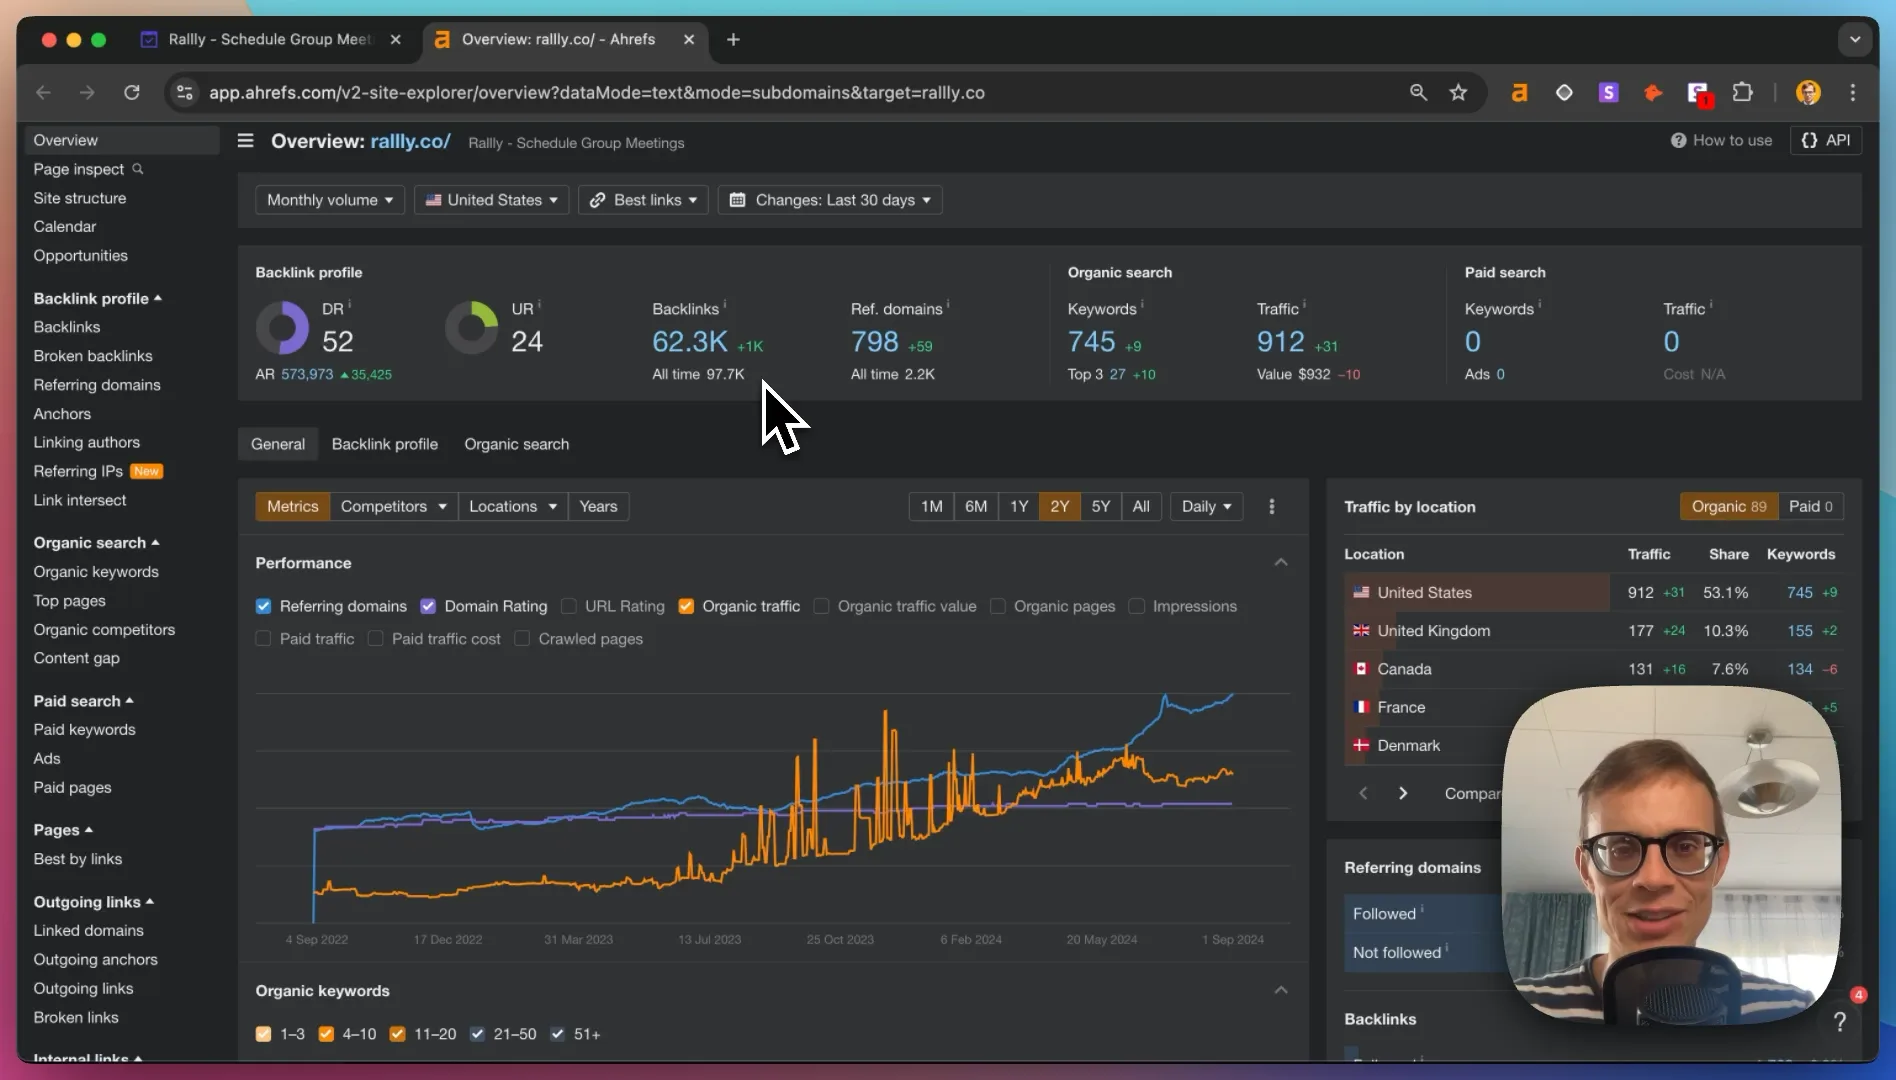
Task: Open the browser Extensions puzzle icon
Action: point(1743,93)
